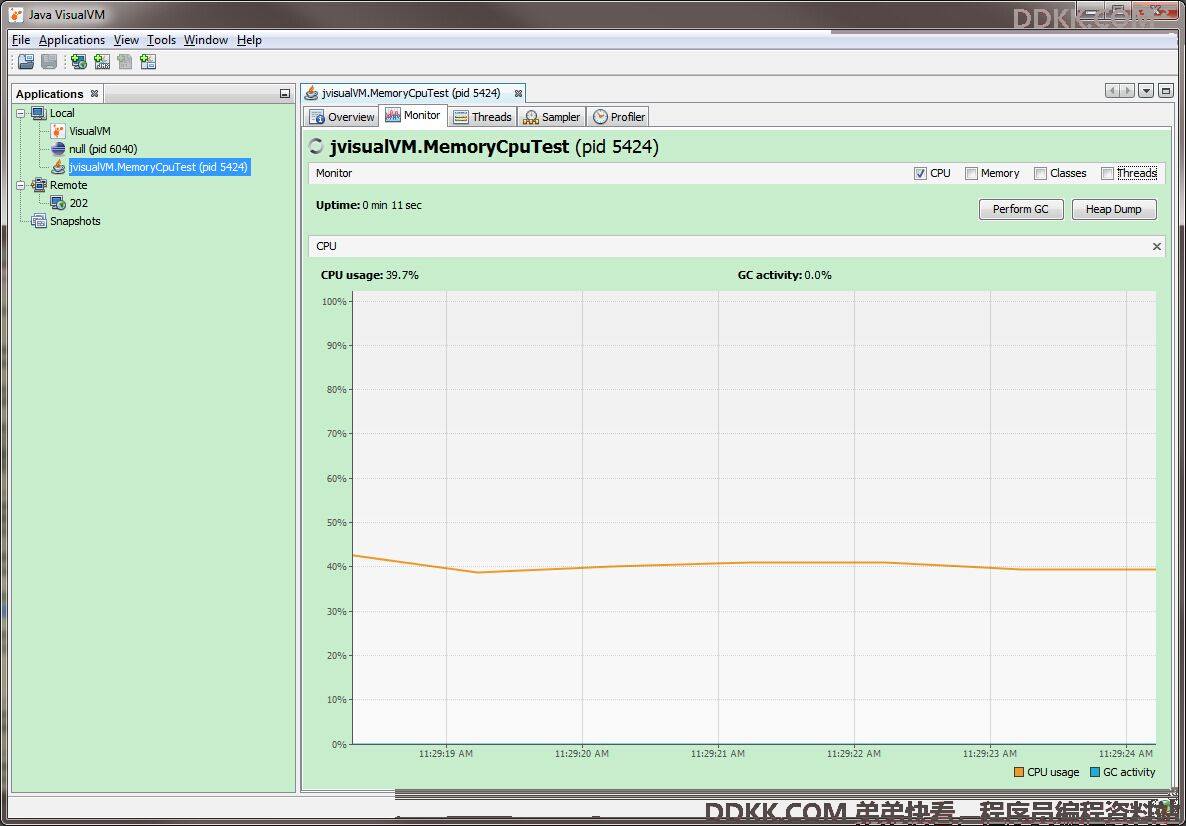
Task: Uncheck the CPU checkbox
Action: coord(921,173)
